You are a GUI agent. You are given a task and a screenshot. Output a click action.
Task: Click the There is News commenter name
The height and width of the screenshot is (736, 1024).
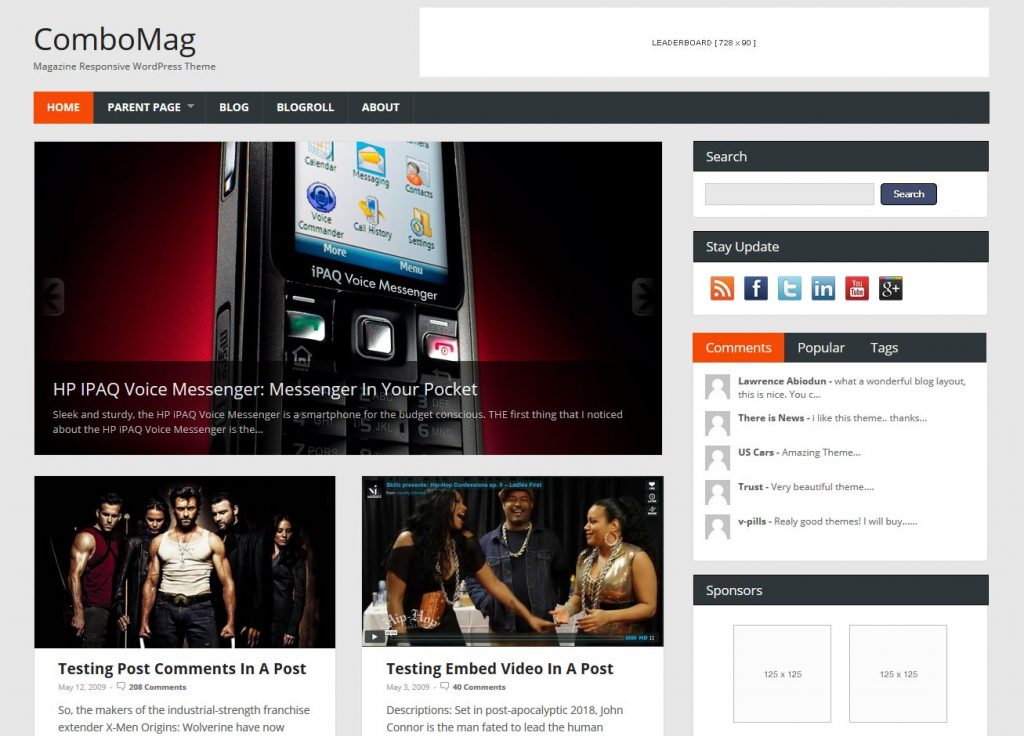771,418
